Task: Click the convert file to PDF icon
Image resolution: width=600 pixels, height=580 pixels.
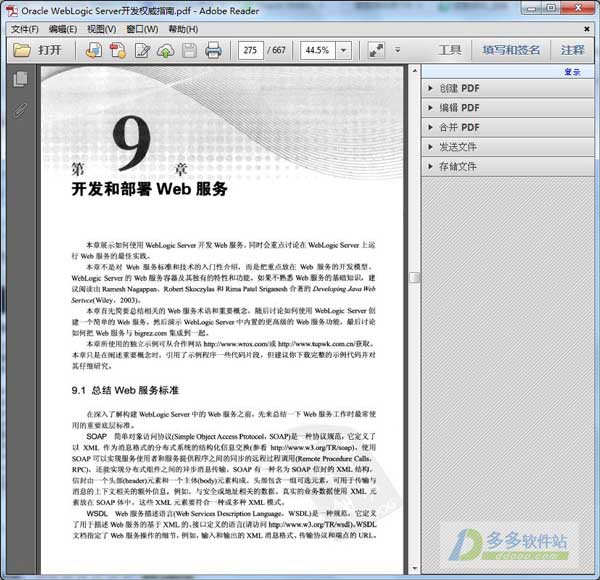Action: click(118, 51)
